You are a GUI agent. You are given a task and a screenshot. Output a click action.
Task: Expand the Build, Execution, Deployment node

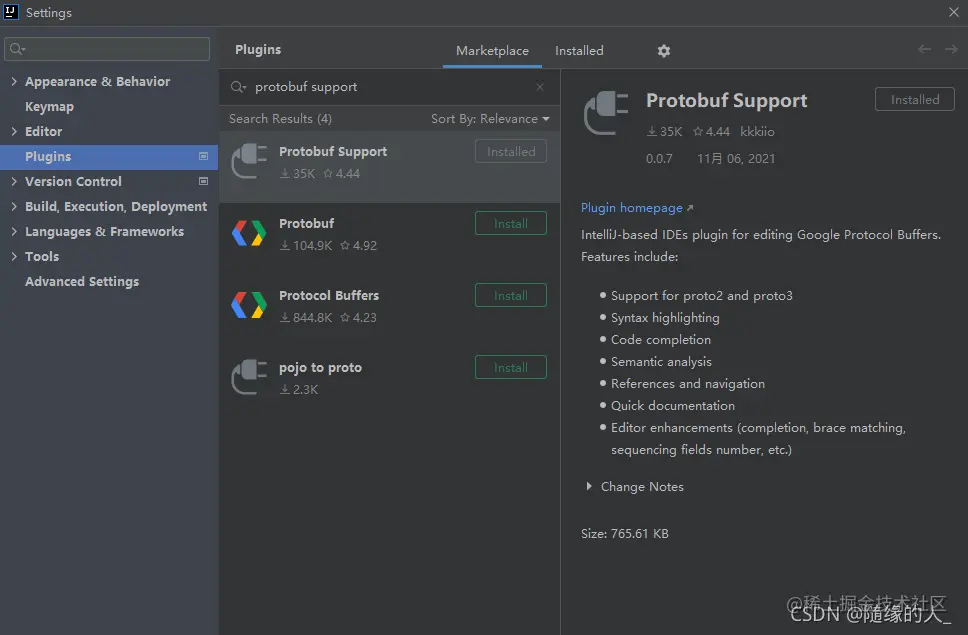pos(14,207)
